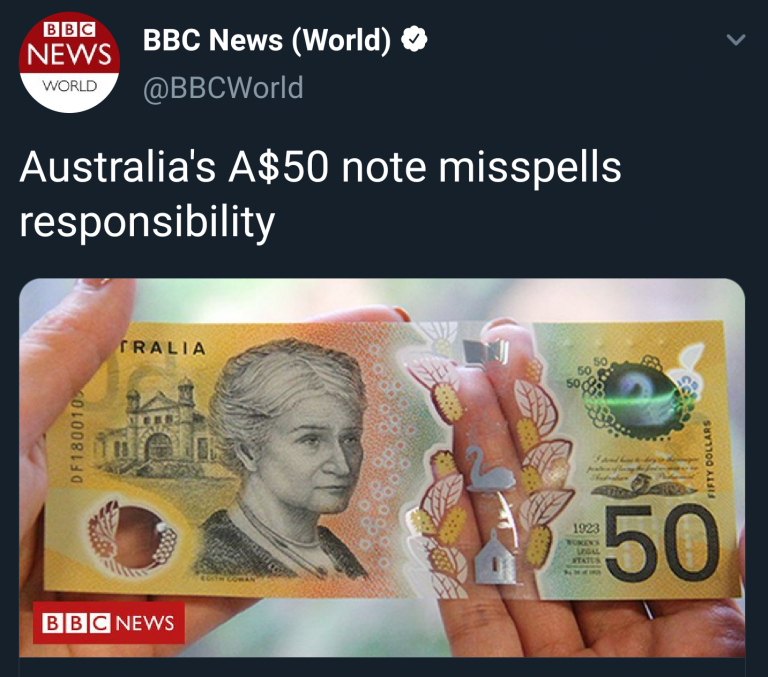Viewport: 768px width, 677px height.
Task: Click the 1923 text on the banknote
Action: pos(586,528)
